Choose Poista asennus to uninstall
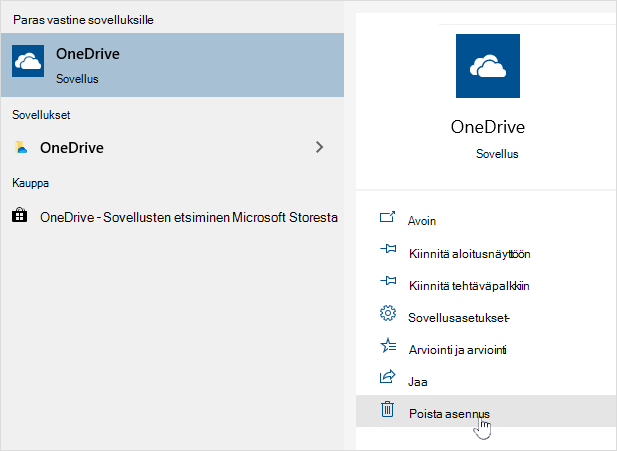The image size is (617, 451). (x=486, y=411)
